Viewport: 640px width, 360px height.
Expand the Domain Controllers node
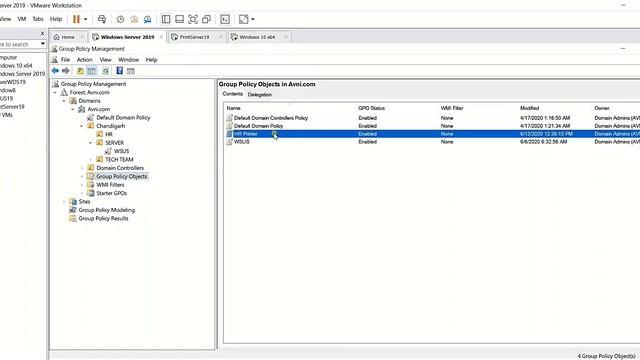(82, 168)
